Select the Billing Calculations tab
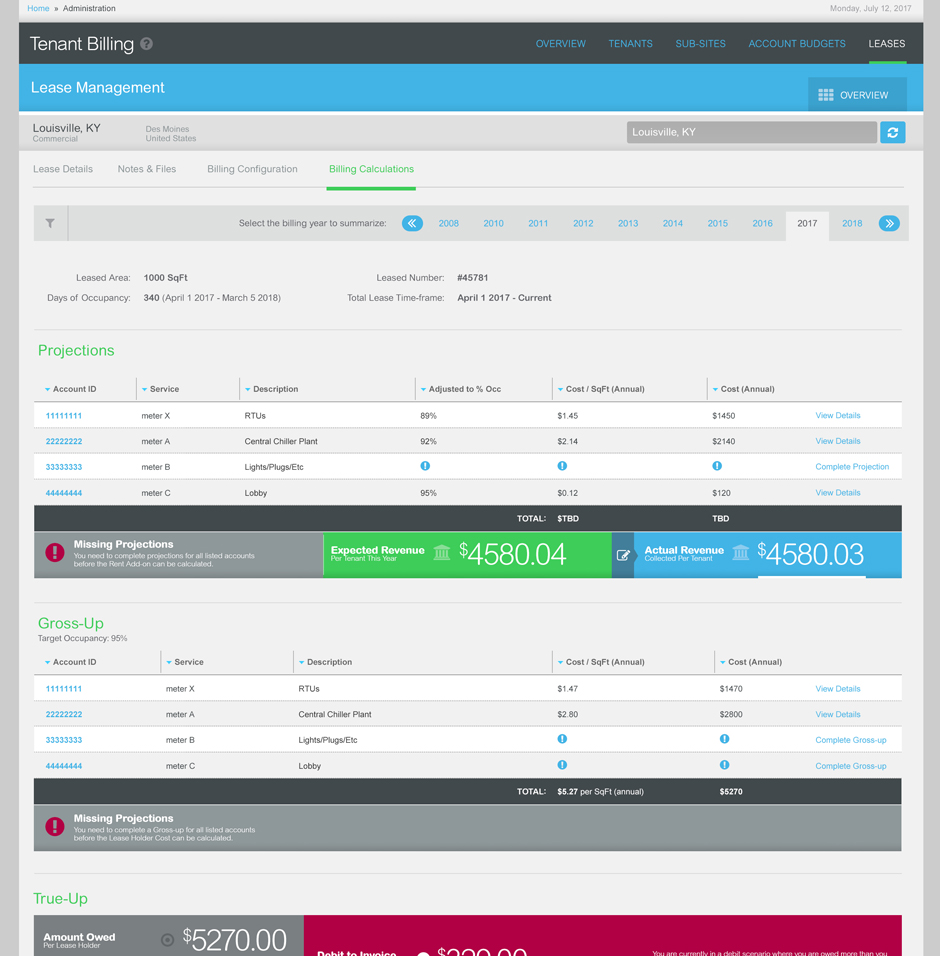 [x=371, y=169]
